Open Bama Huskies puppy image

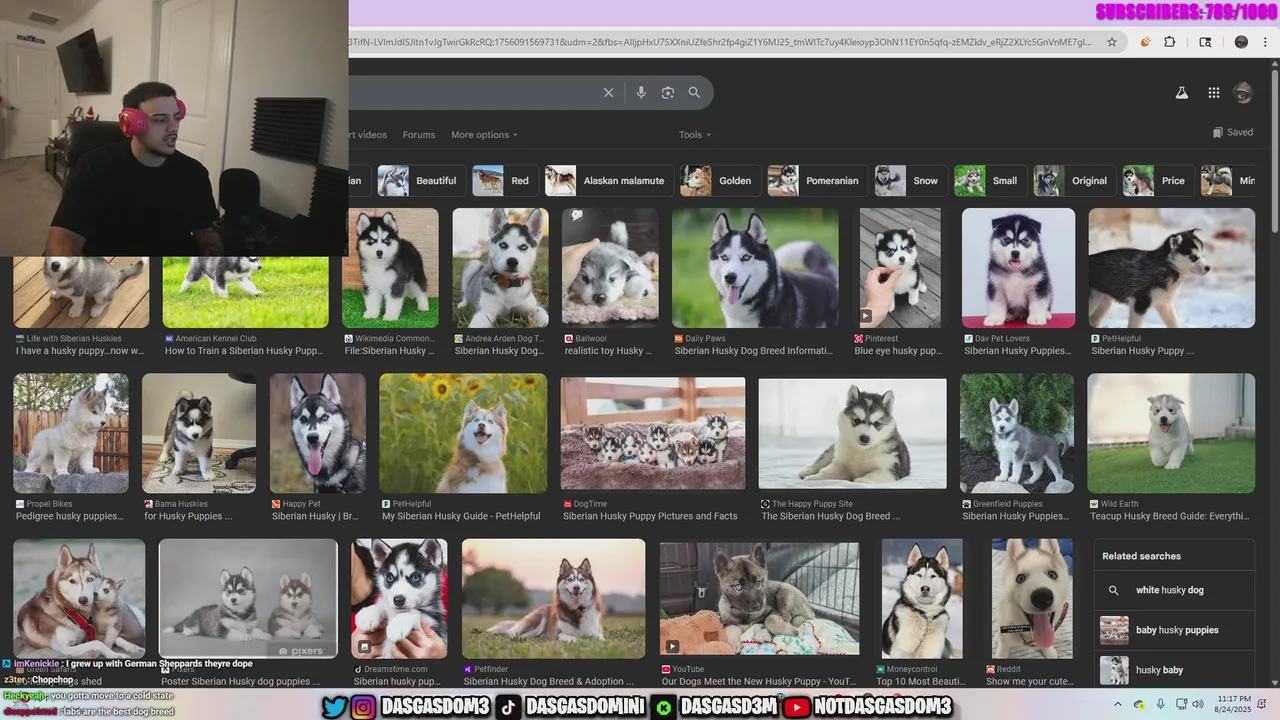199,433
